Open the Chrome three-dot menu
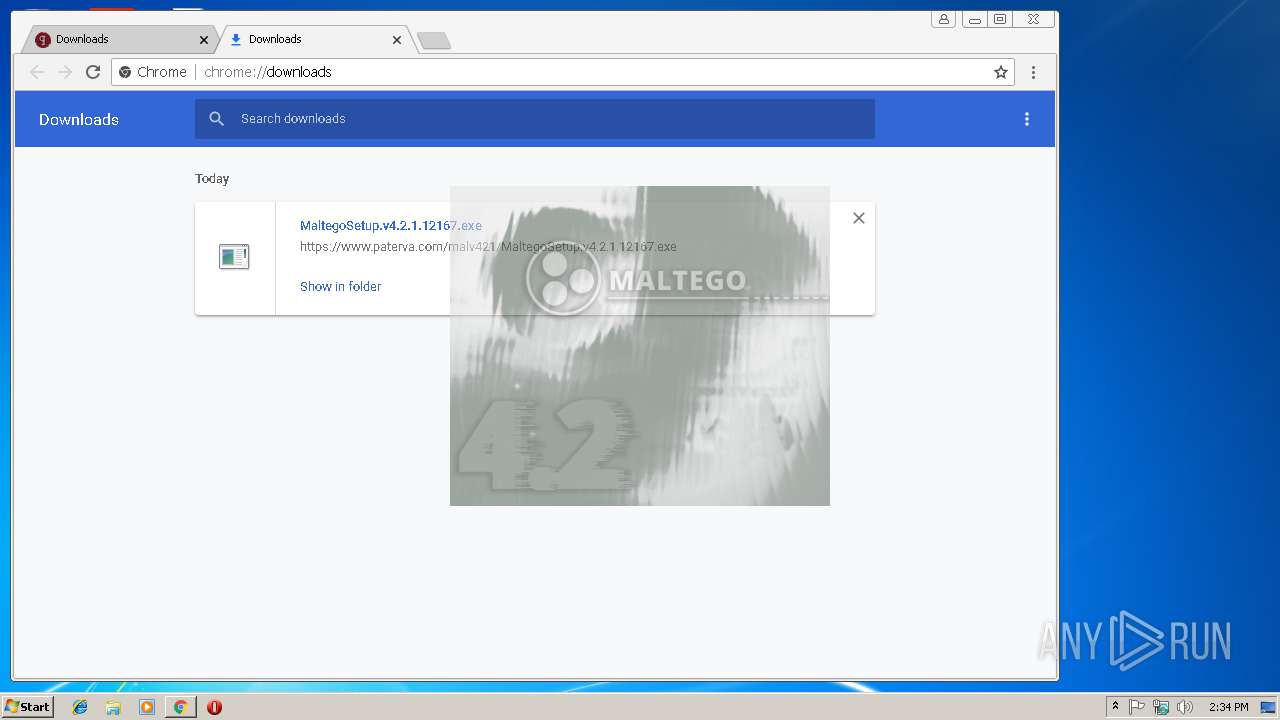The height and width of the screenshot is (720, 1280). click(x=1033, y=72)
